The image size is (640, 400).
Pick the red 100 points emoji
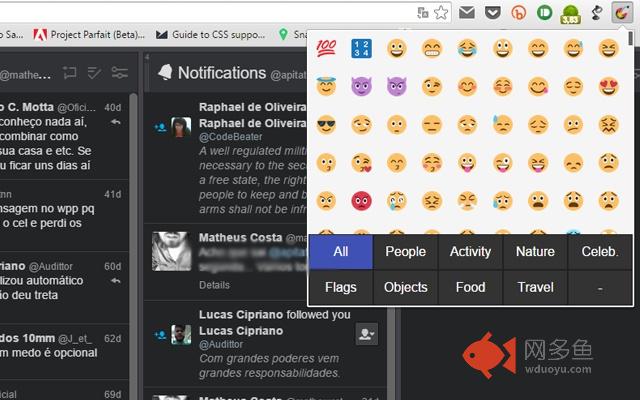click(x=325, y=48)
